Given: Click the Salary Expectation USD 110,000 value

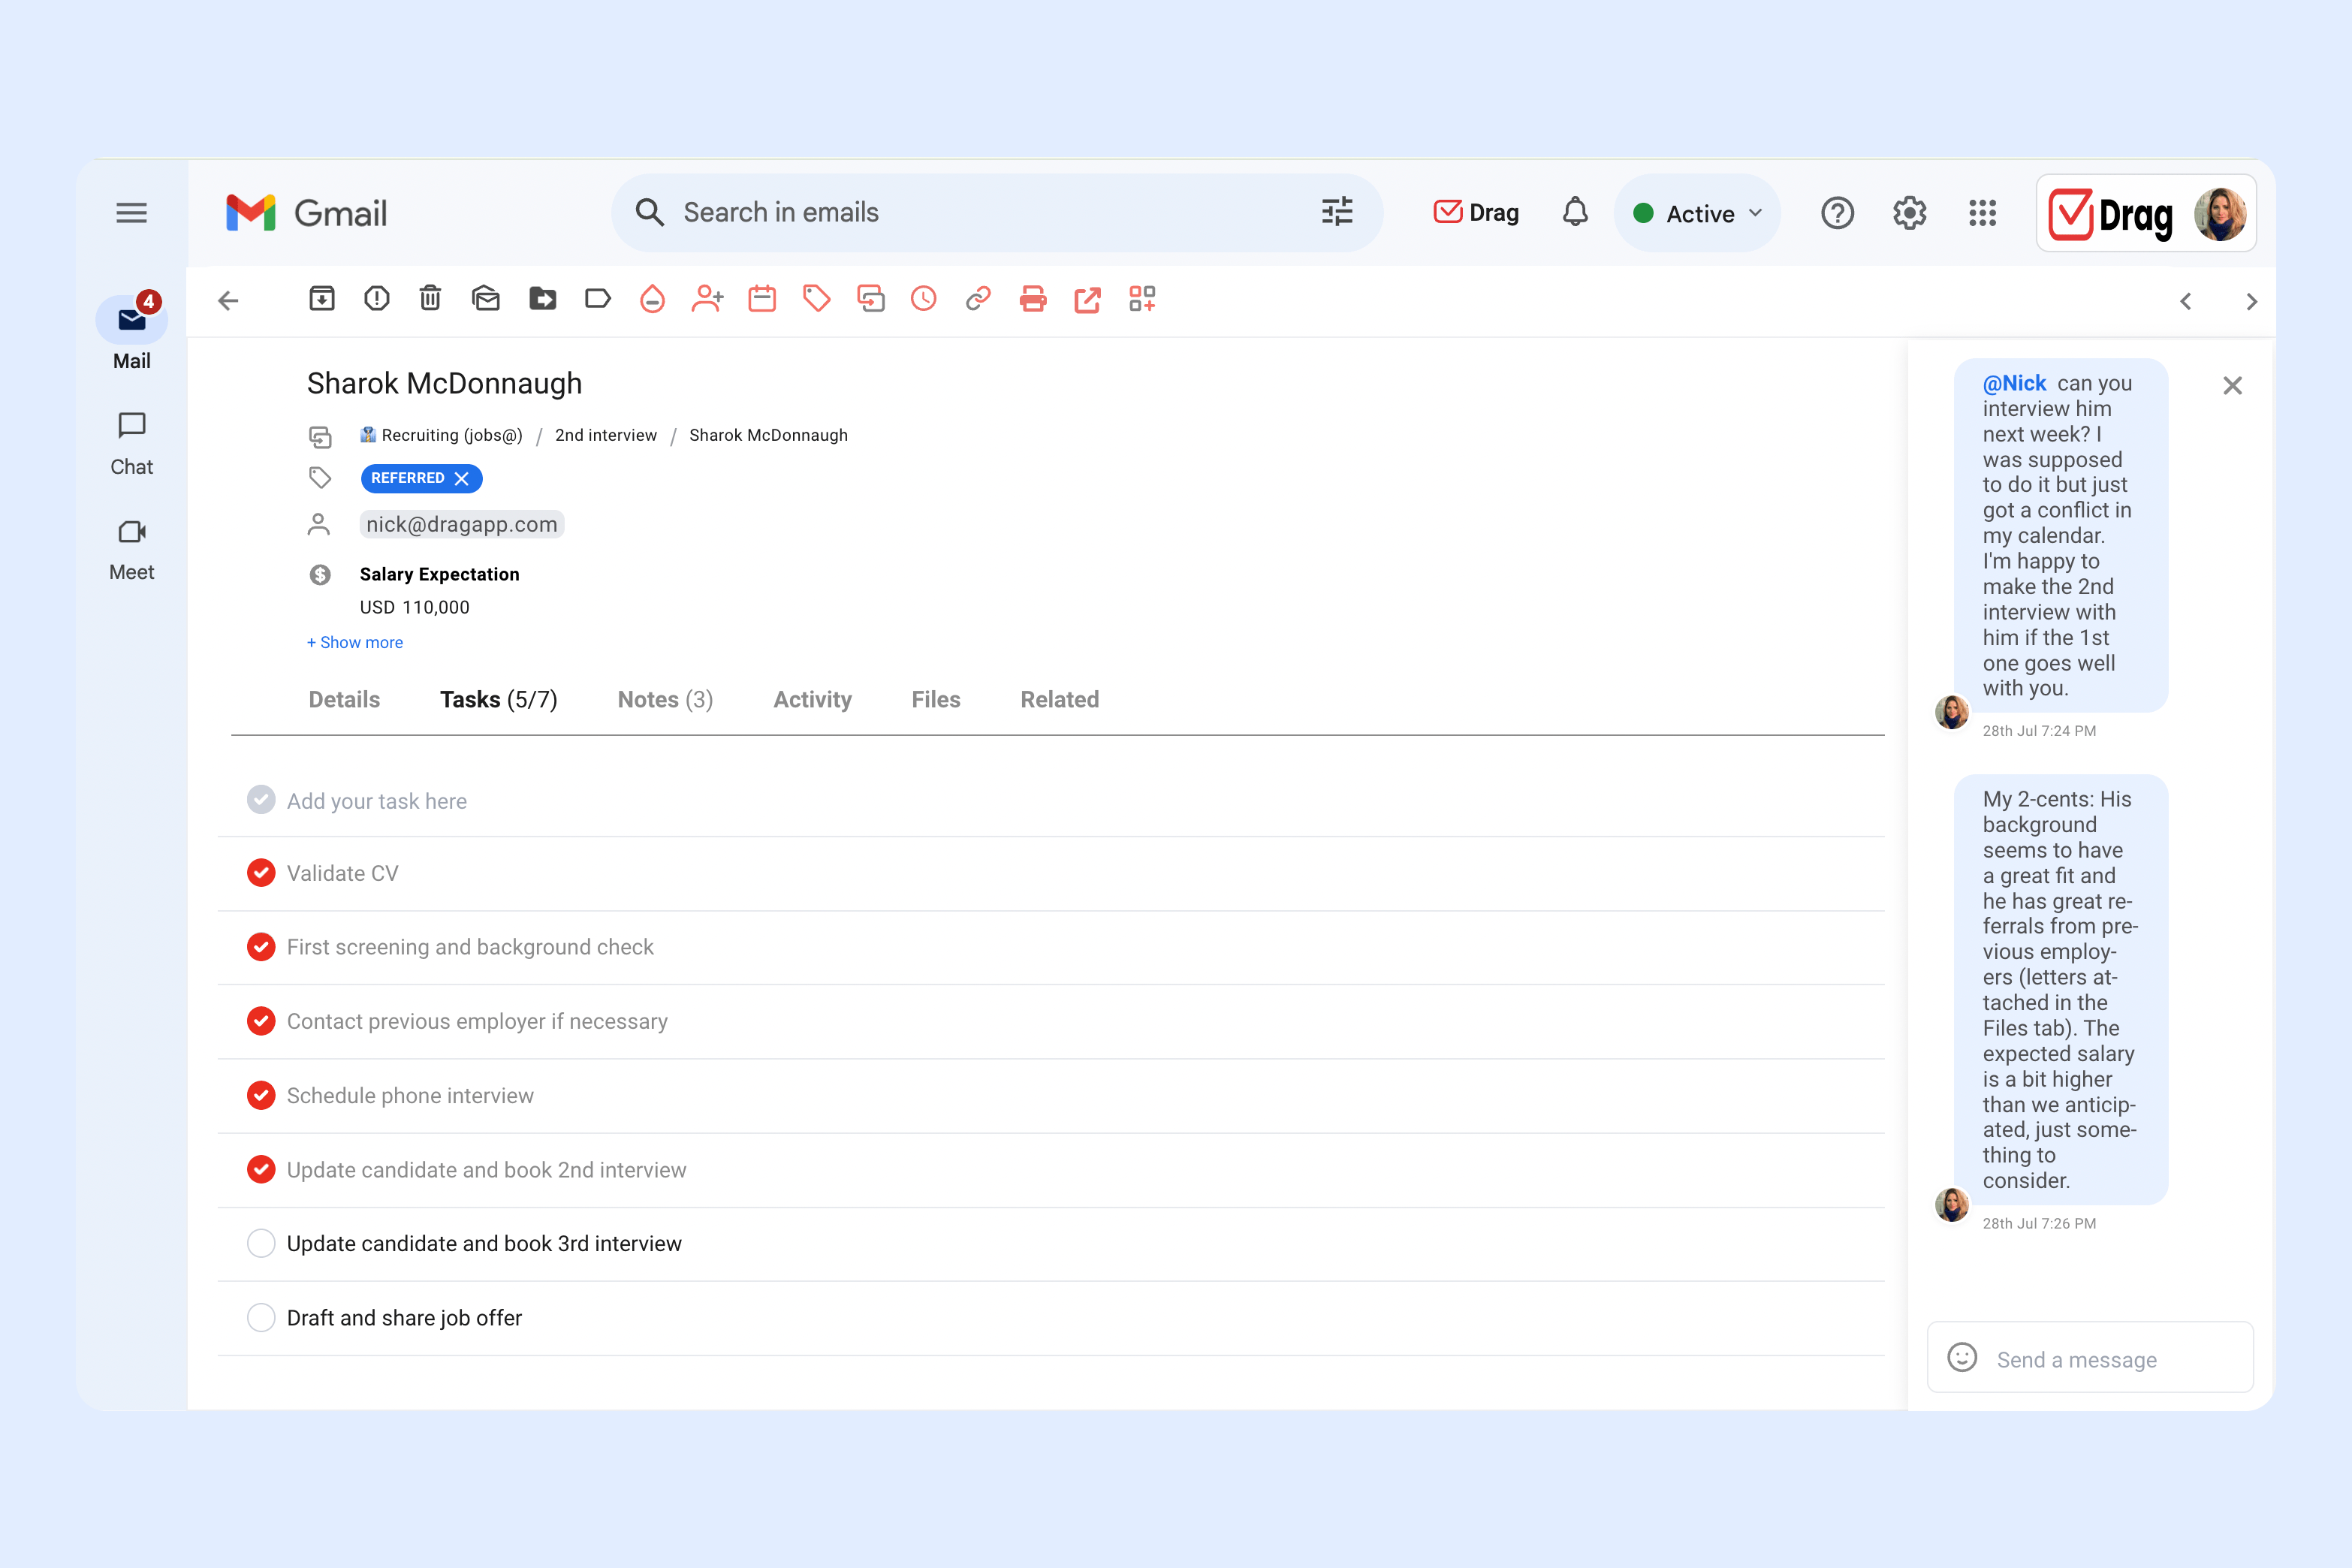Looking at the screenshot, I should [x=414, y=607].
